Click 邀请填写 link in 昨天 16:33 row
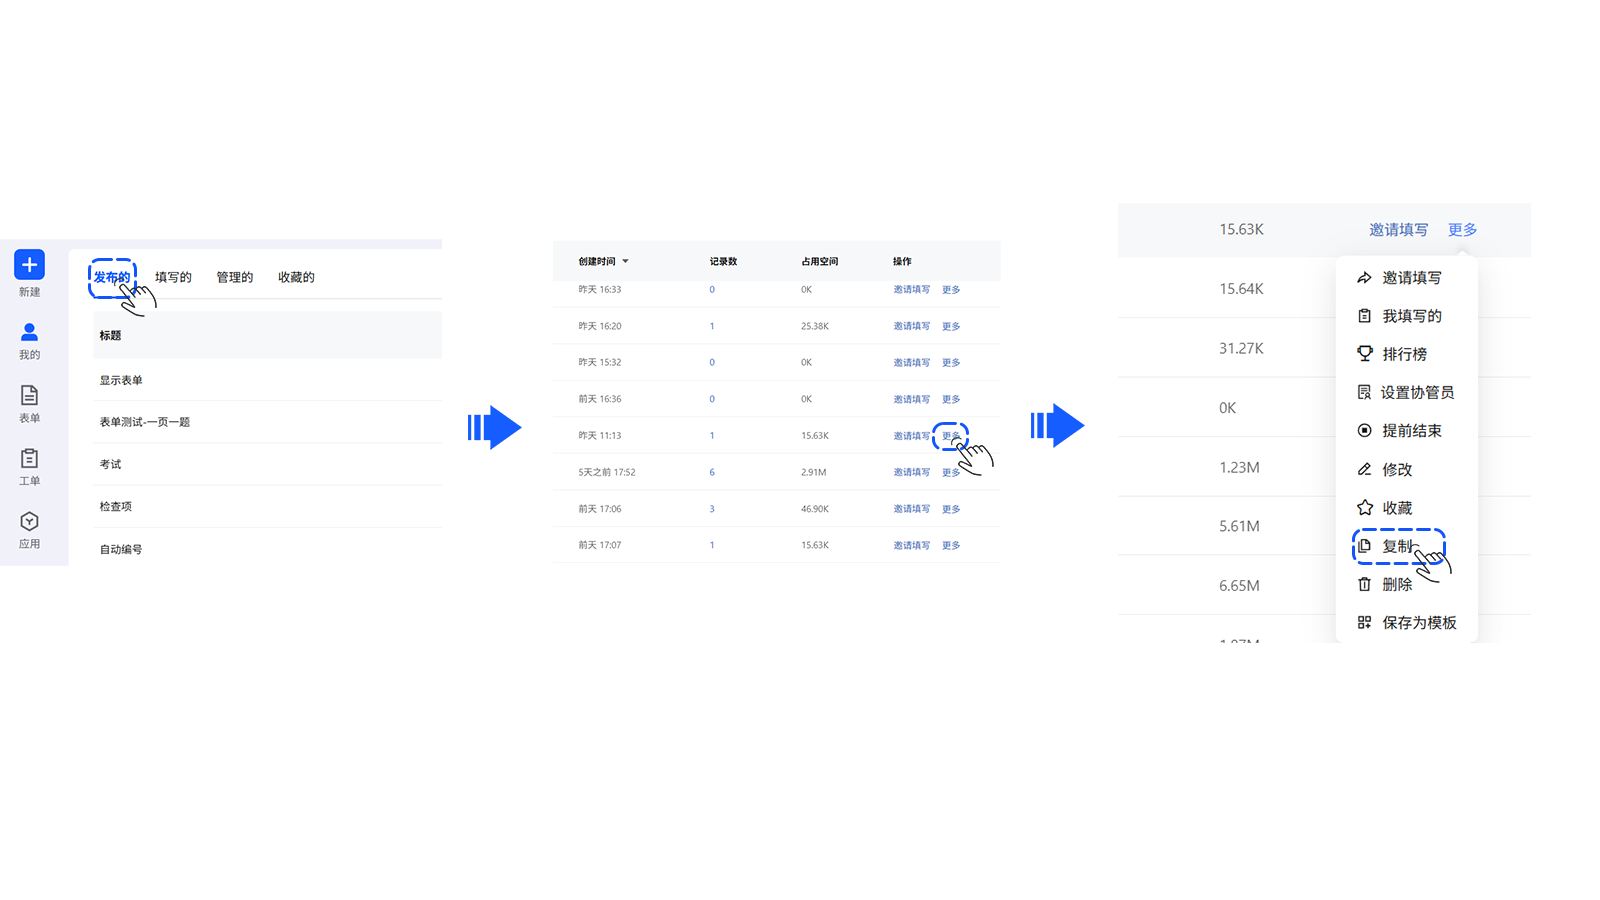The width and height of the screenshot is (1600, 900). (x=911, y=290)
